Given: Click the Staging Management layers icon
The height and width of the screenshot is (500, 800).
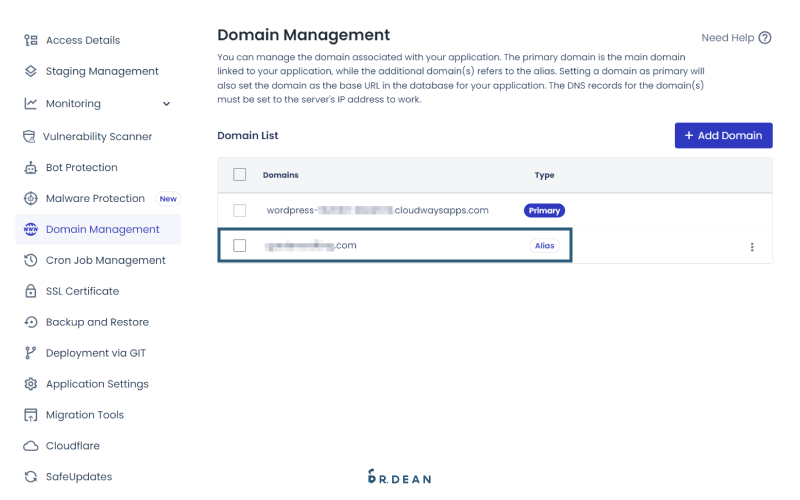Looking at the screenshot, I should 31,71.
